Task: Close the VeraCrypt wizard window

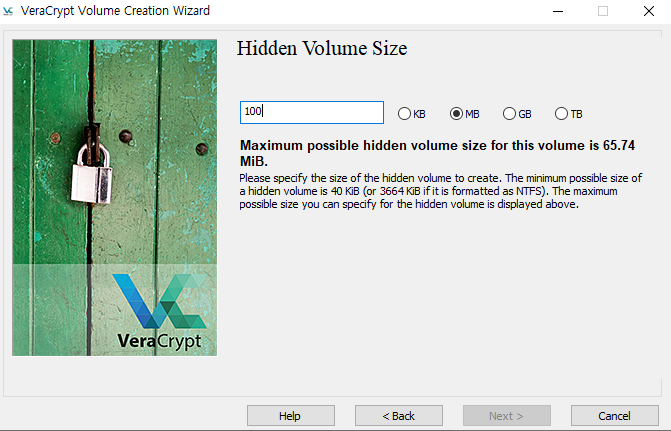Action: pyautogui.click(x=649, y=11)
